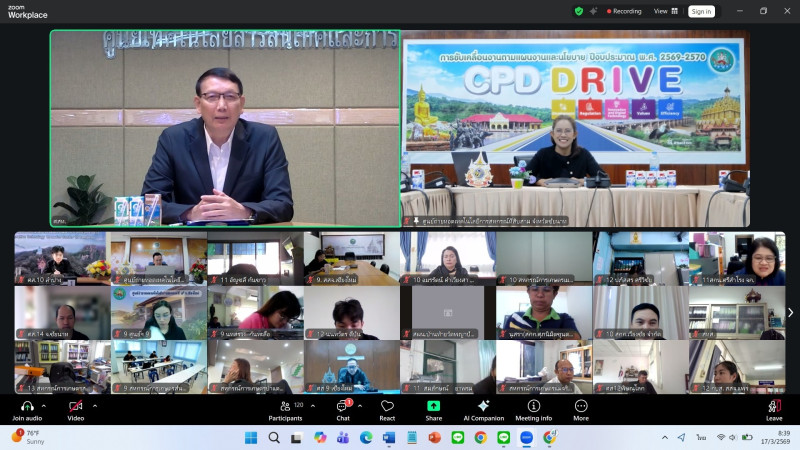Open the View layout menu
The width and height of the screenshot is (800, 450).
point(665,11)
